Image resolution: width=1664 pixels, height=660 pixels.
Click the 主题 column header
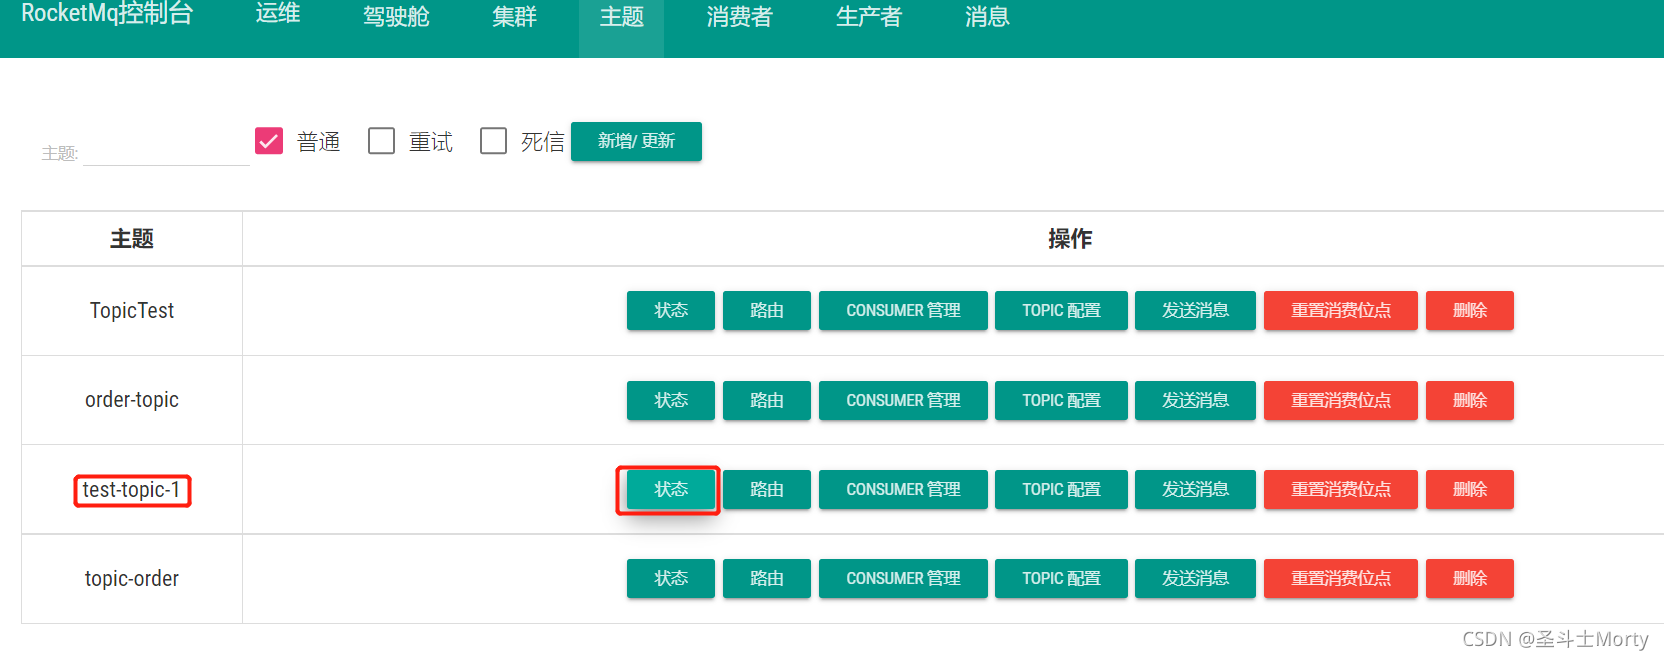pyautogui.click(x=132, y=238)
